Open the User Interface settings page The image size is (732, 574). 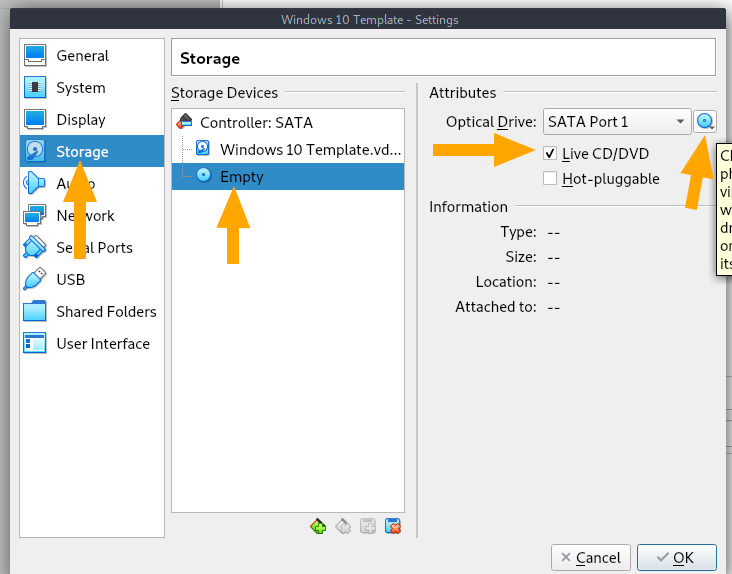(x=92, y=344)
